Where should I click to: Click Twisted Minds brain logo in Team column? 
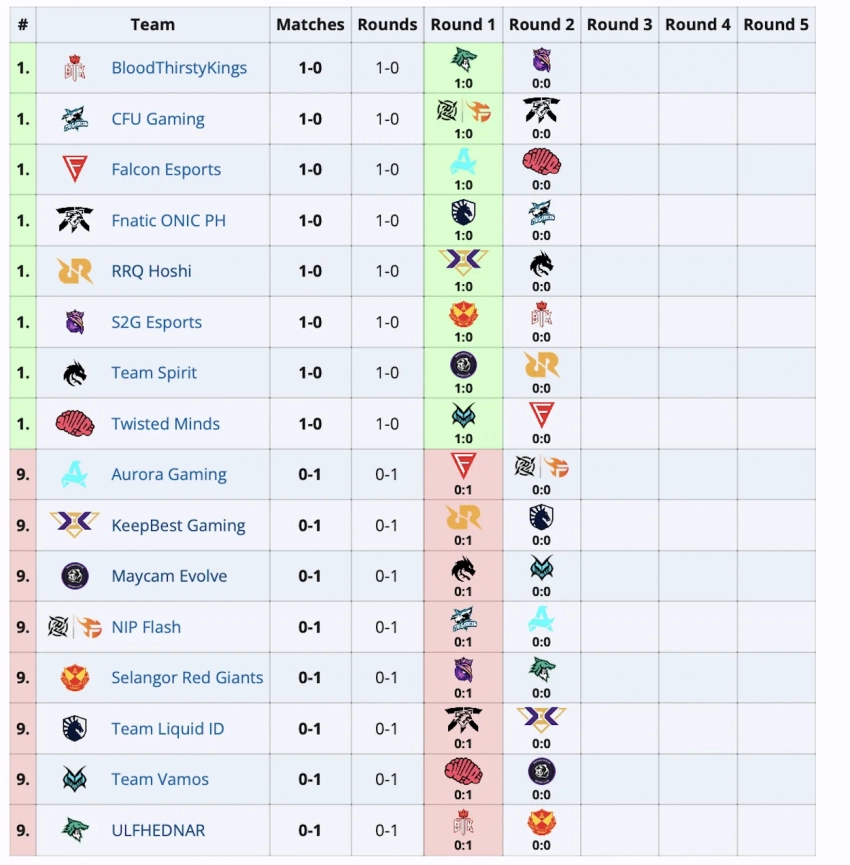75,424
